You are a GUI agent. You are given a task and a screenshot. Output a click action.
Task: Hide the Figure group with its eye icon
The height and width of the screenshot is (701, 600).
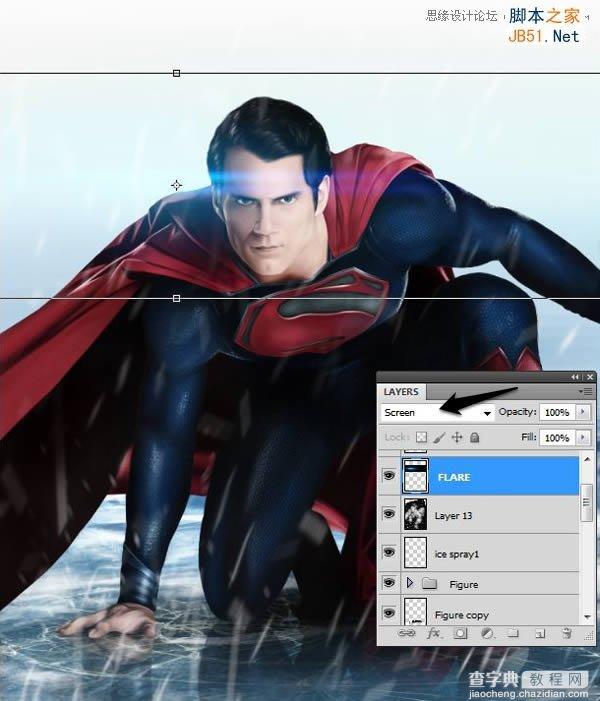click(x=389, y=583)
